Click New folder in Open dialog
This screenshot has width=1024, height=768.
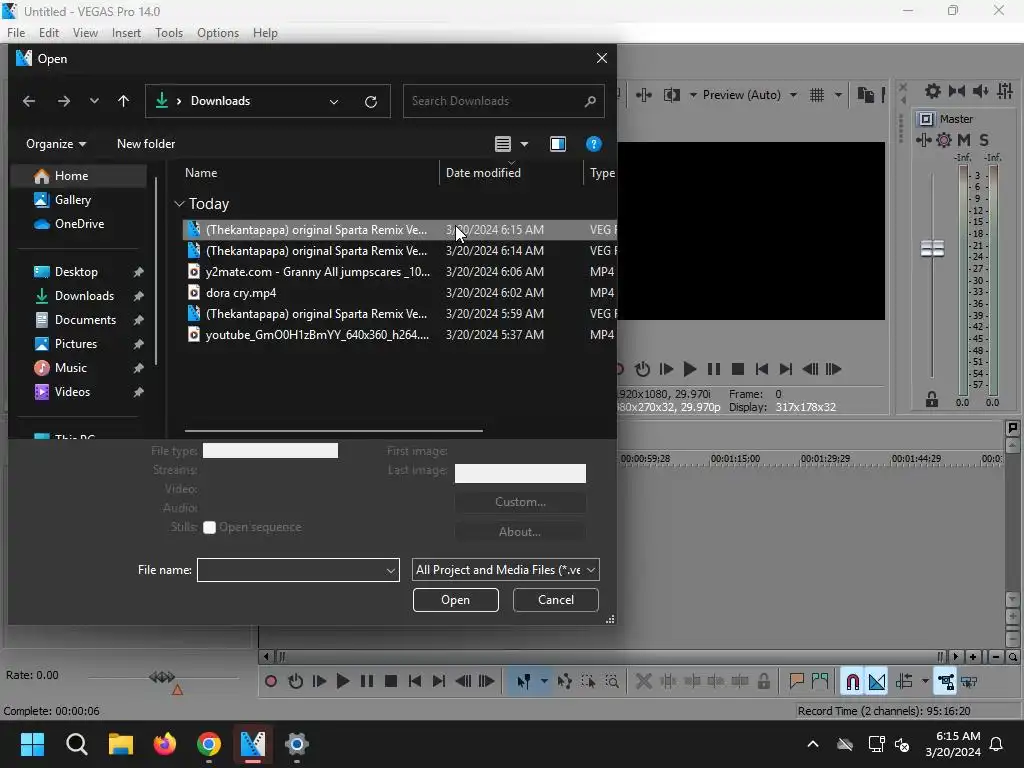(x=146, y=144)
